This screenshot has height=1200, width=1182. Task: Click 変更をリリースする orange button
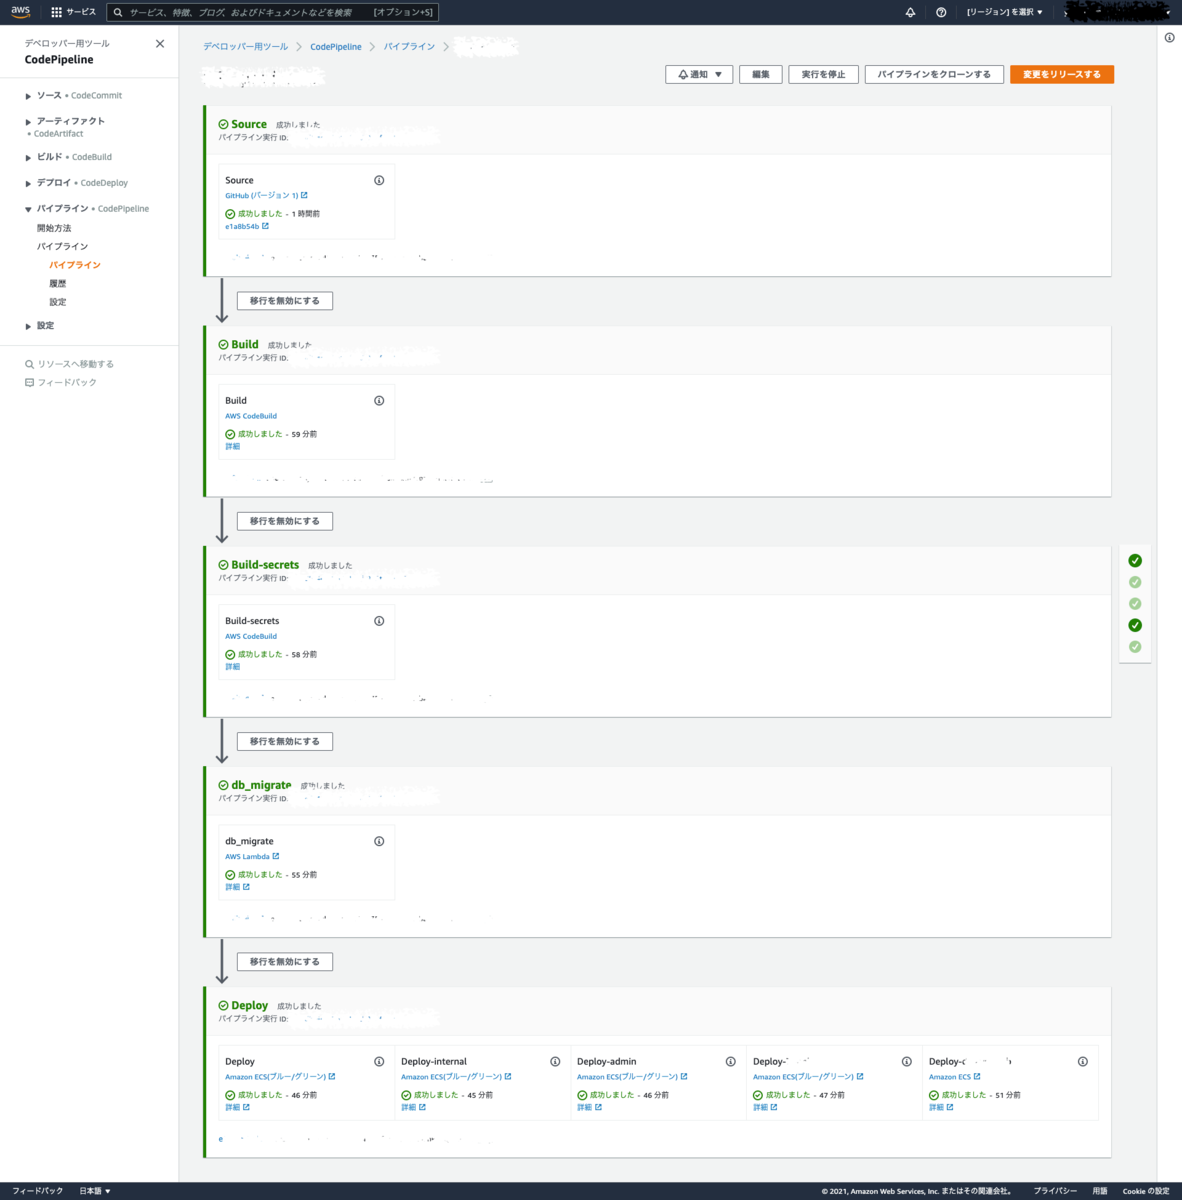pyautogui.click(x=1062, y=75)
